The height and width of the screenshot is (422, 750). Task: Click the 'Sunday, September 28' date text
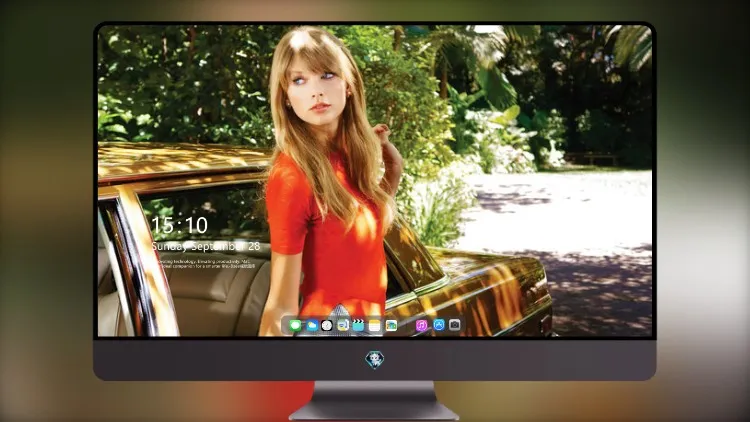pos(206,246)
